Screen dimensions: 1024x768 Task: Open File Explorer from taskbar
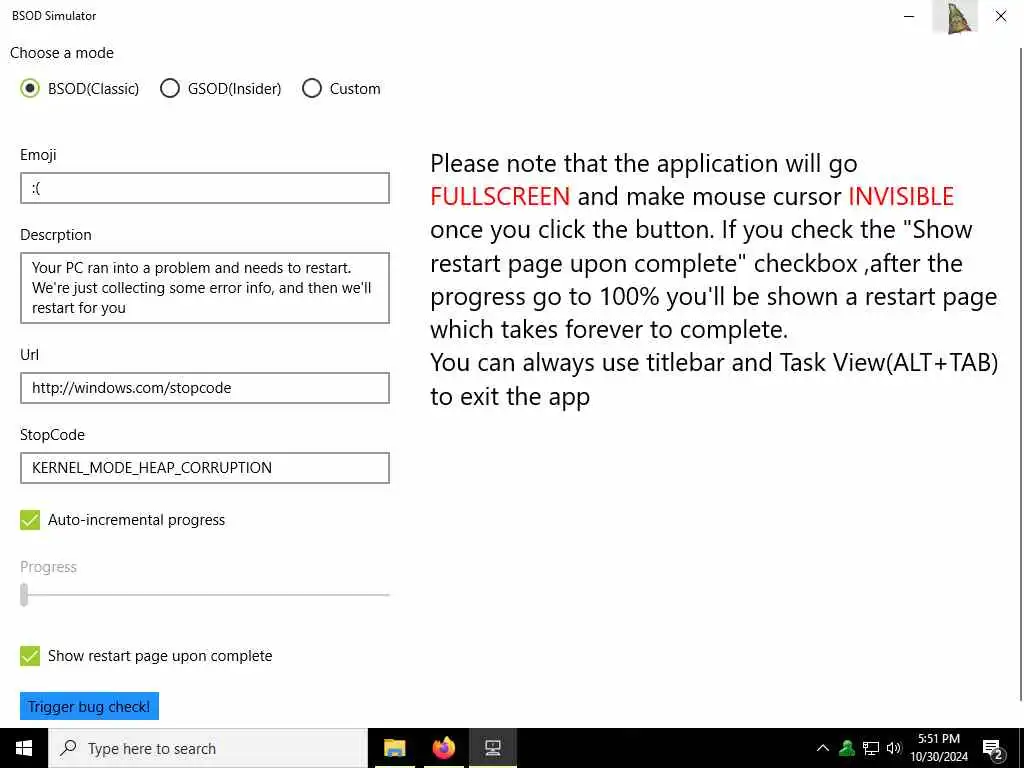[394, 748]
